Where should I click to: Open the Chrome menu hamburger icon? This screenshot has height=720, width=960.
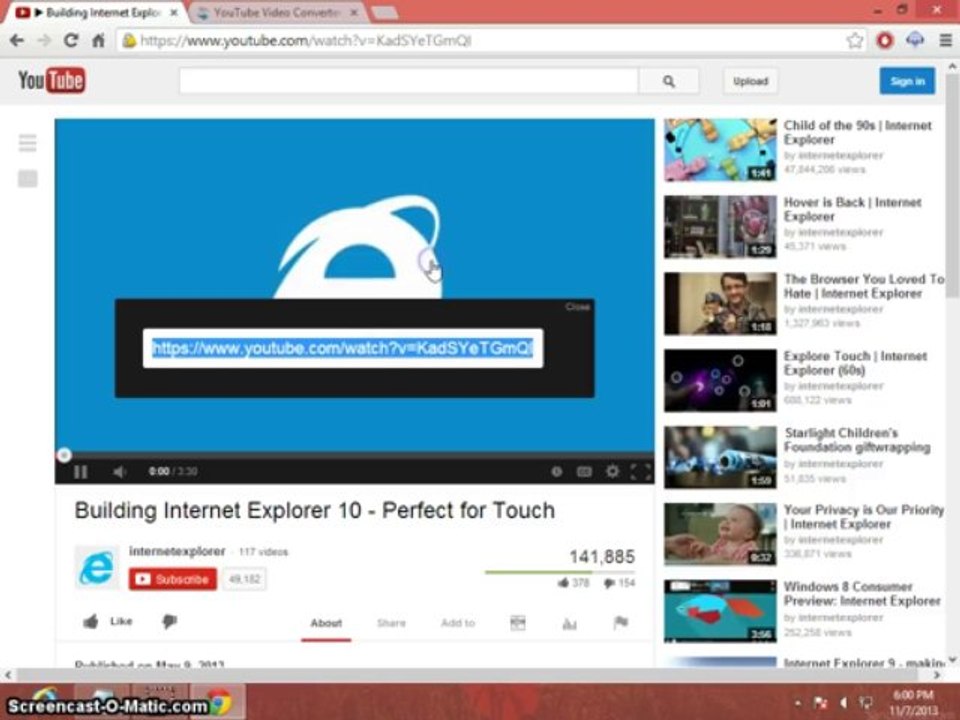(945, 41)
